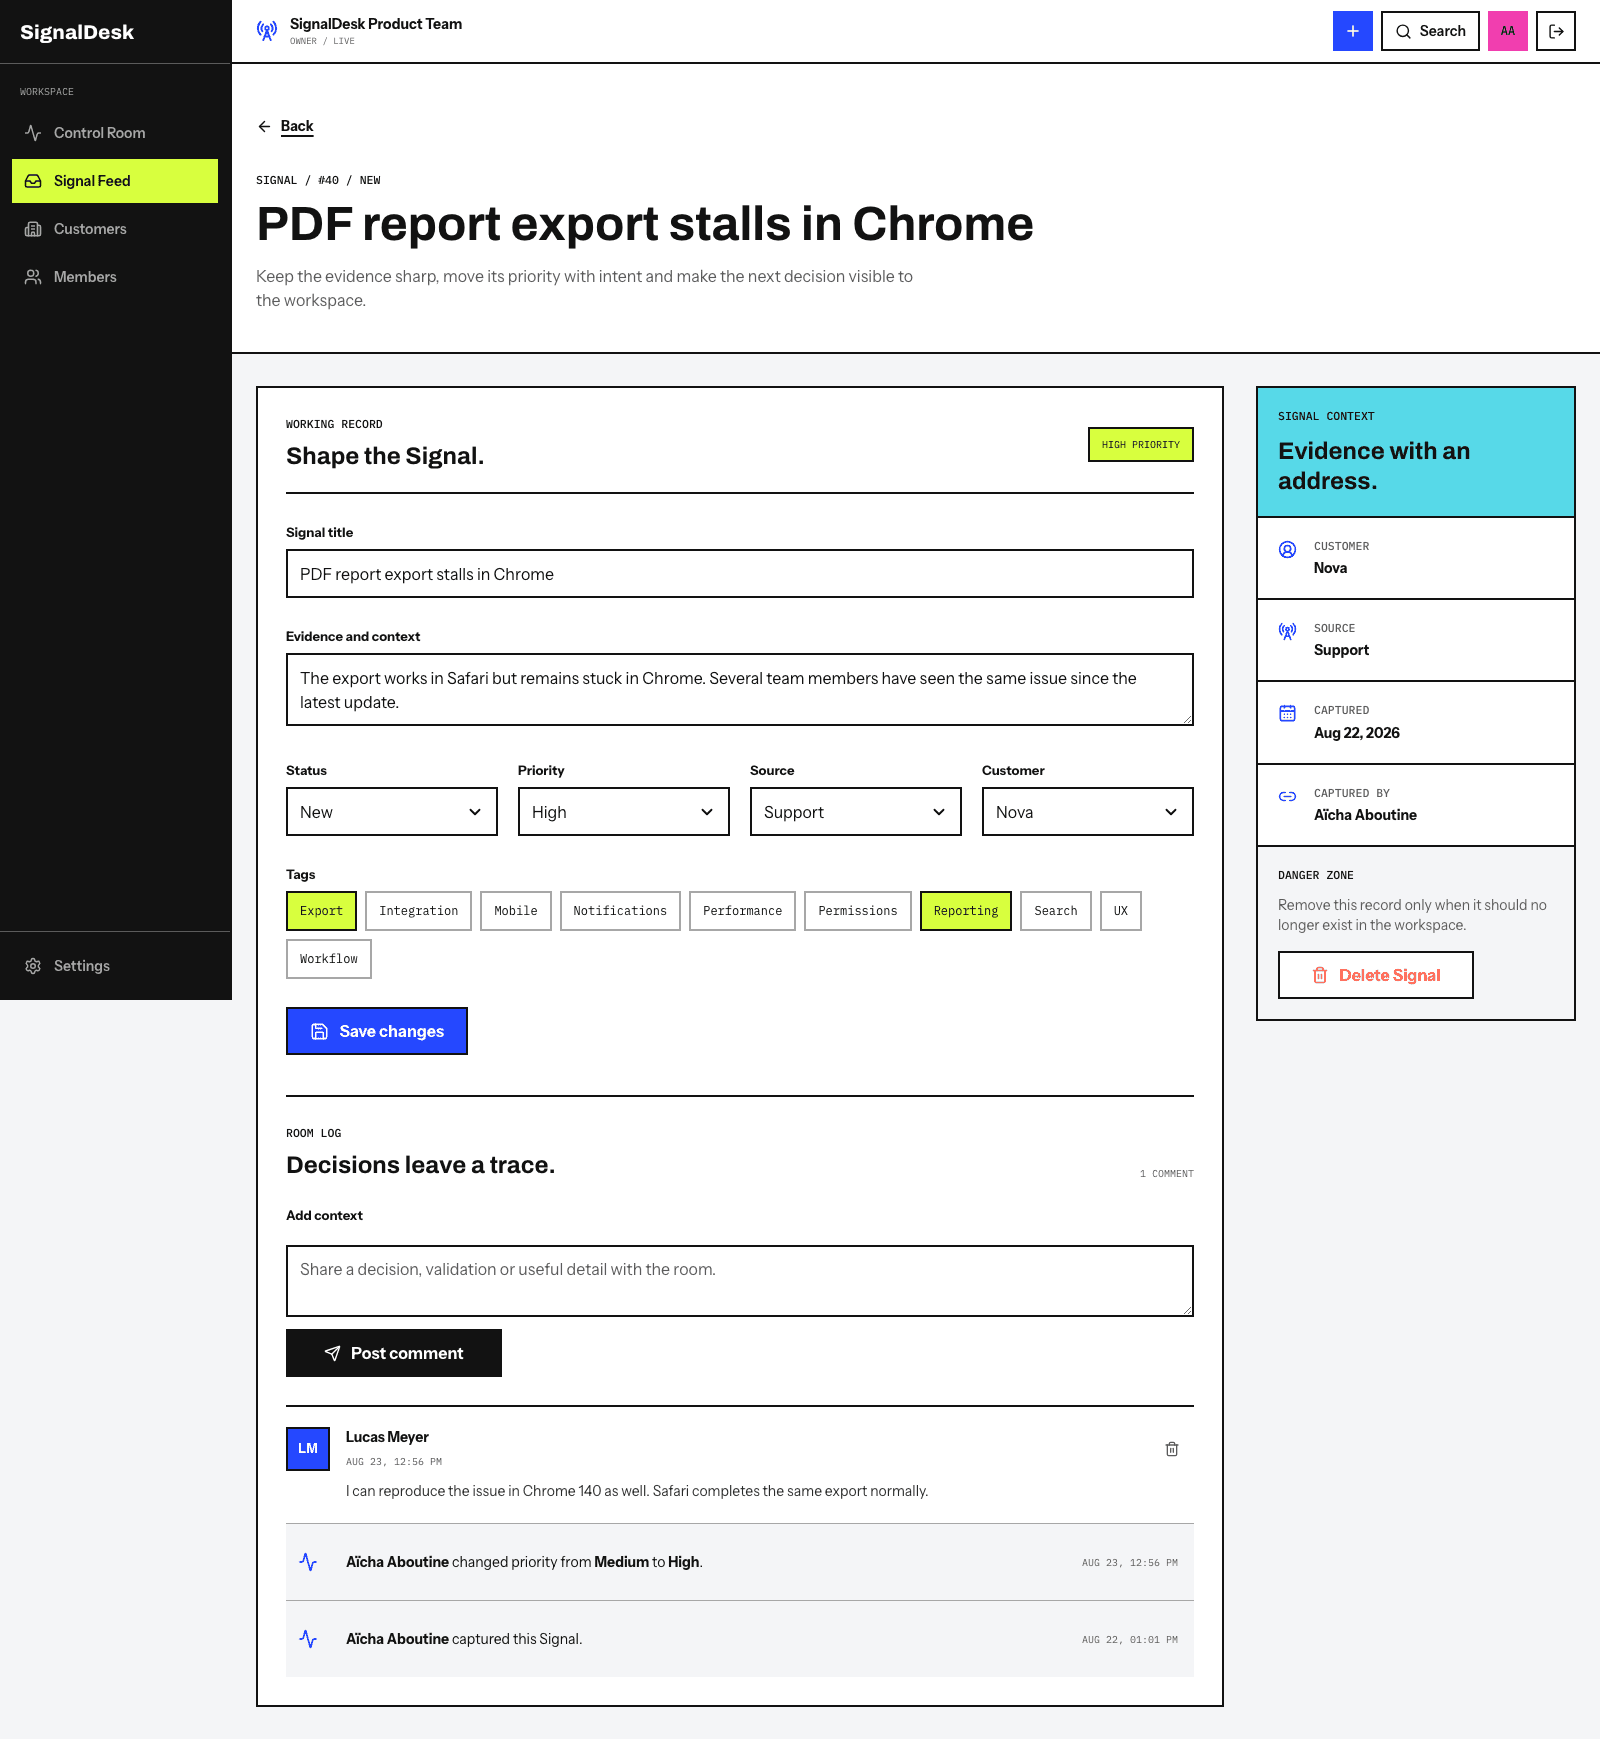Click into the Signal title field
The width and height of the screenshot is (1600, 1739).
click(x=740, y=574)
